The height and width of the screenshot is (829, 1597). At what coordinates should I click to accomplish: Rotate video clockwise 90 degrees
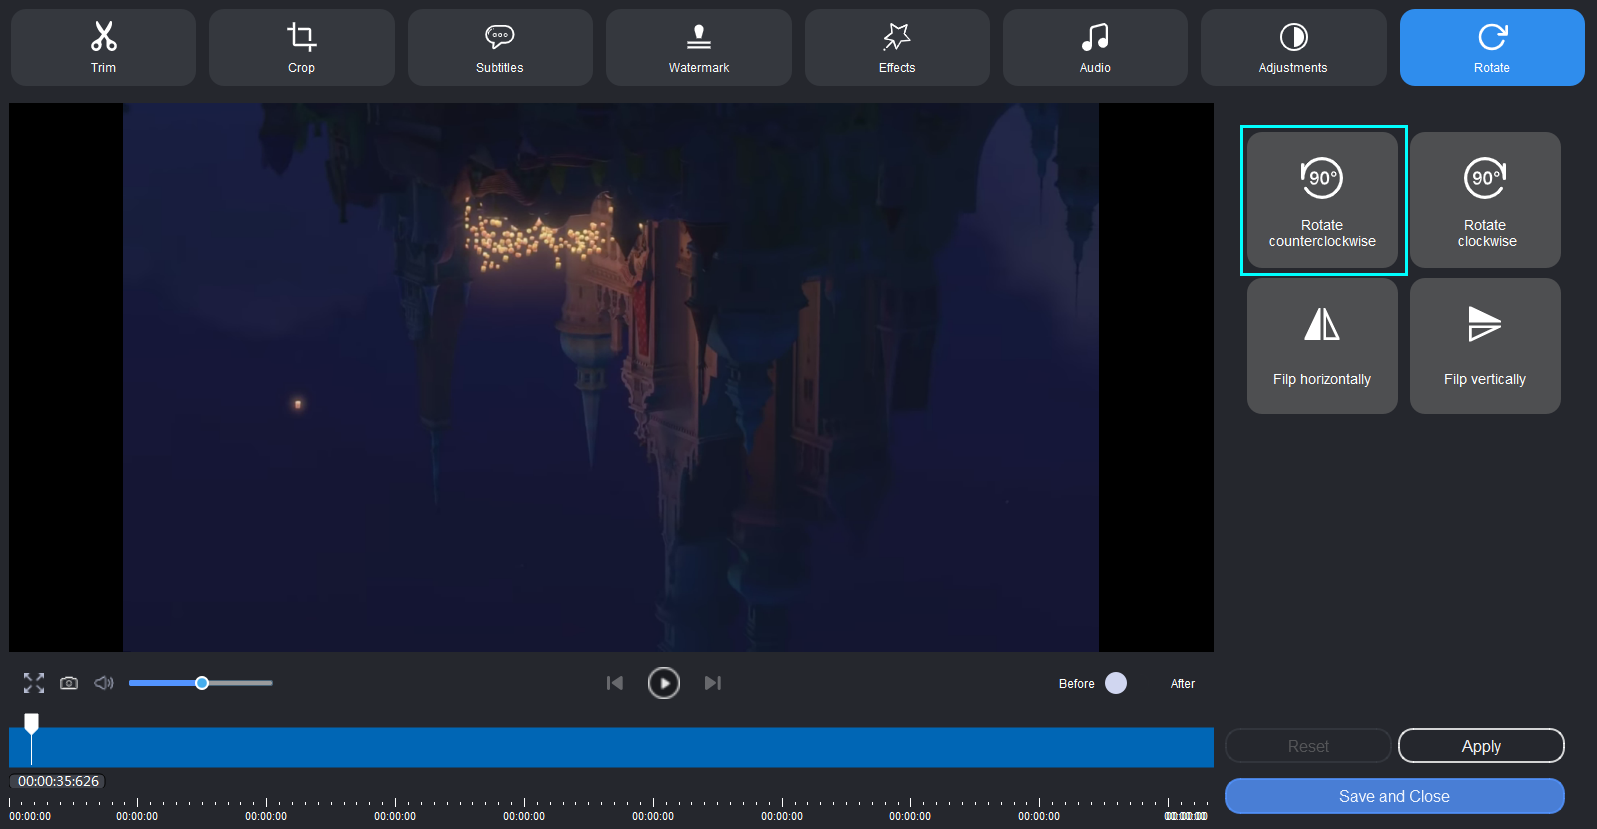pos(1485,200)
